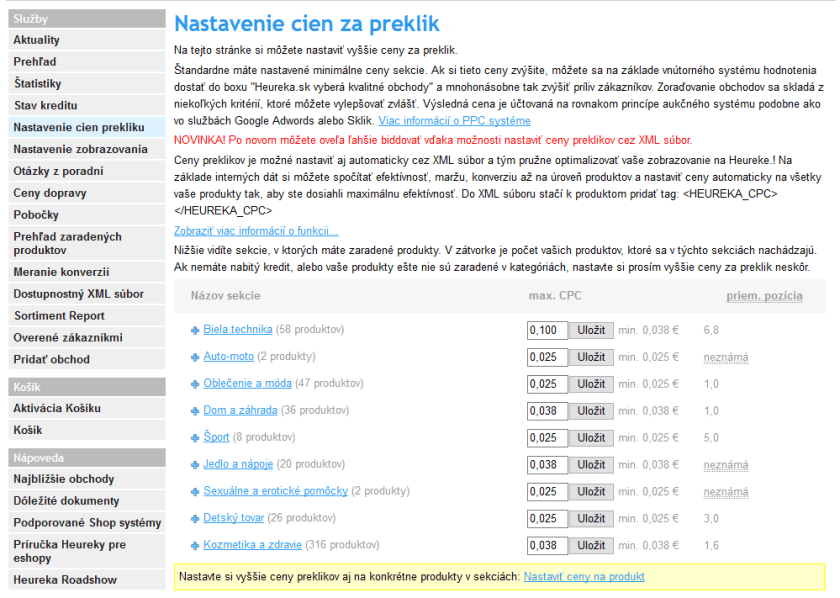Screen dimensions: 840x598
Task: Click Nastaviť ceny na produkt link
Action: [584, 577]
